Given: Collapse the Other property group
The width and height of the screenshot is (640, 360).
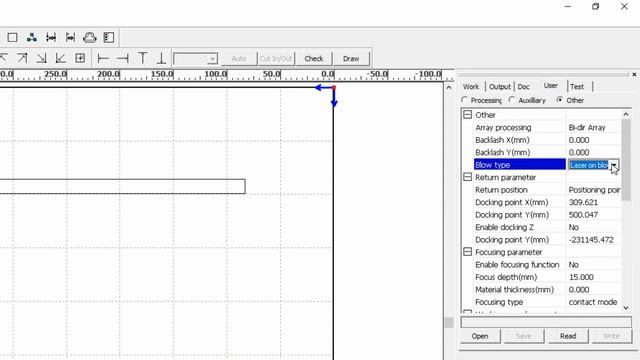Looking at the screenshot, I should [467, 115].
